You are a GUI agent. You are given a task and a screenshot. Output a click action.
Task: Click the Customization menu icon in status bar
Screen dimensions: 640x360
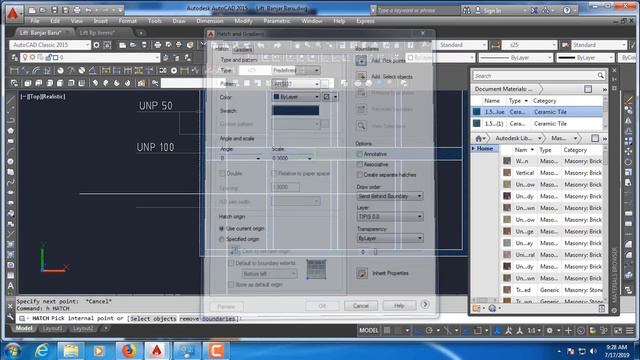coord(630,330)
